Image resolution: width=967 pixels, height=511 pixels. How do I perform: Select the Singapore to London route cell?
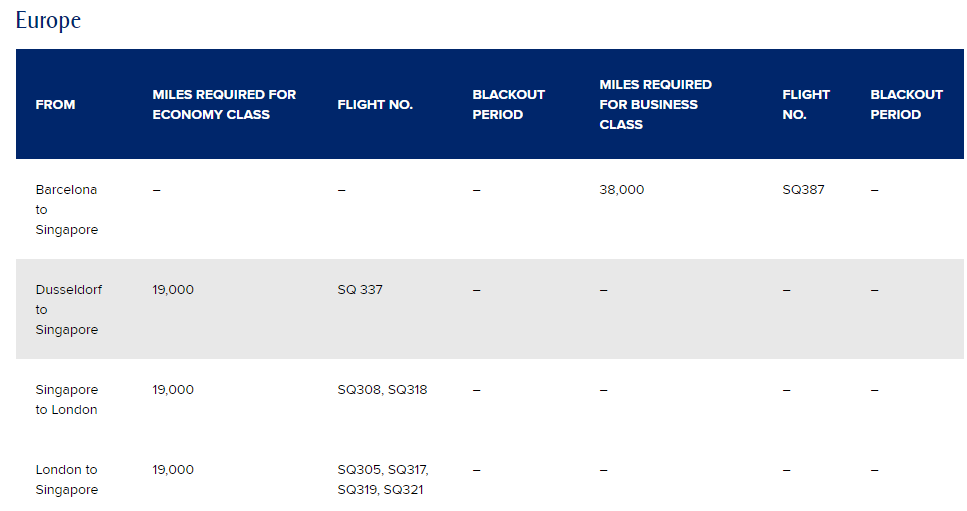66,399
